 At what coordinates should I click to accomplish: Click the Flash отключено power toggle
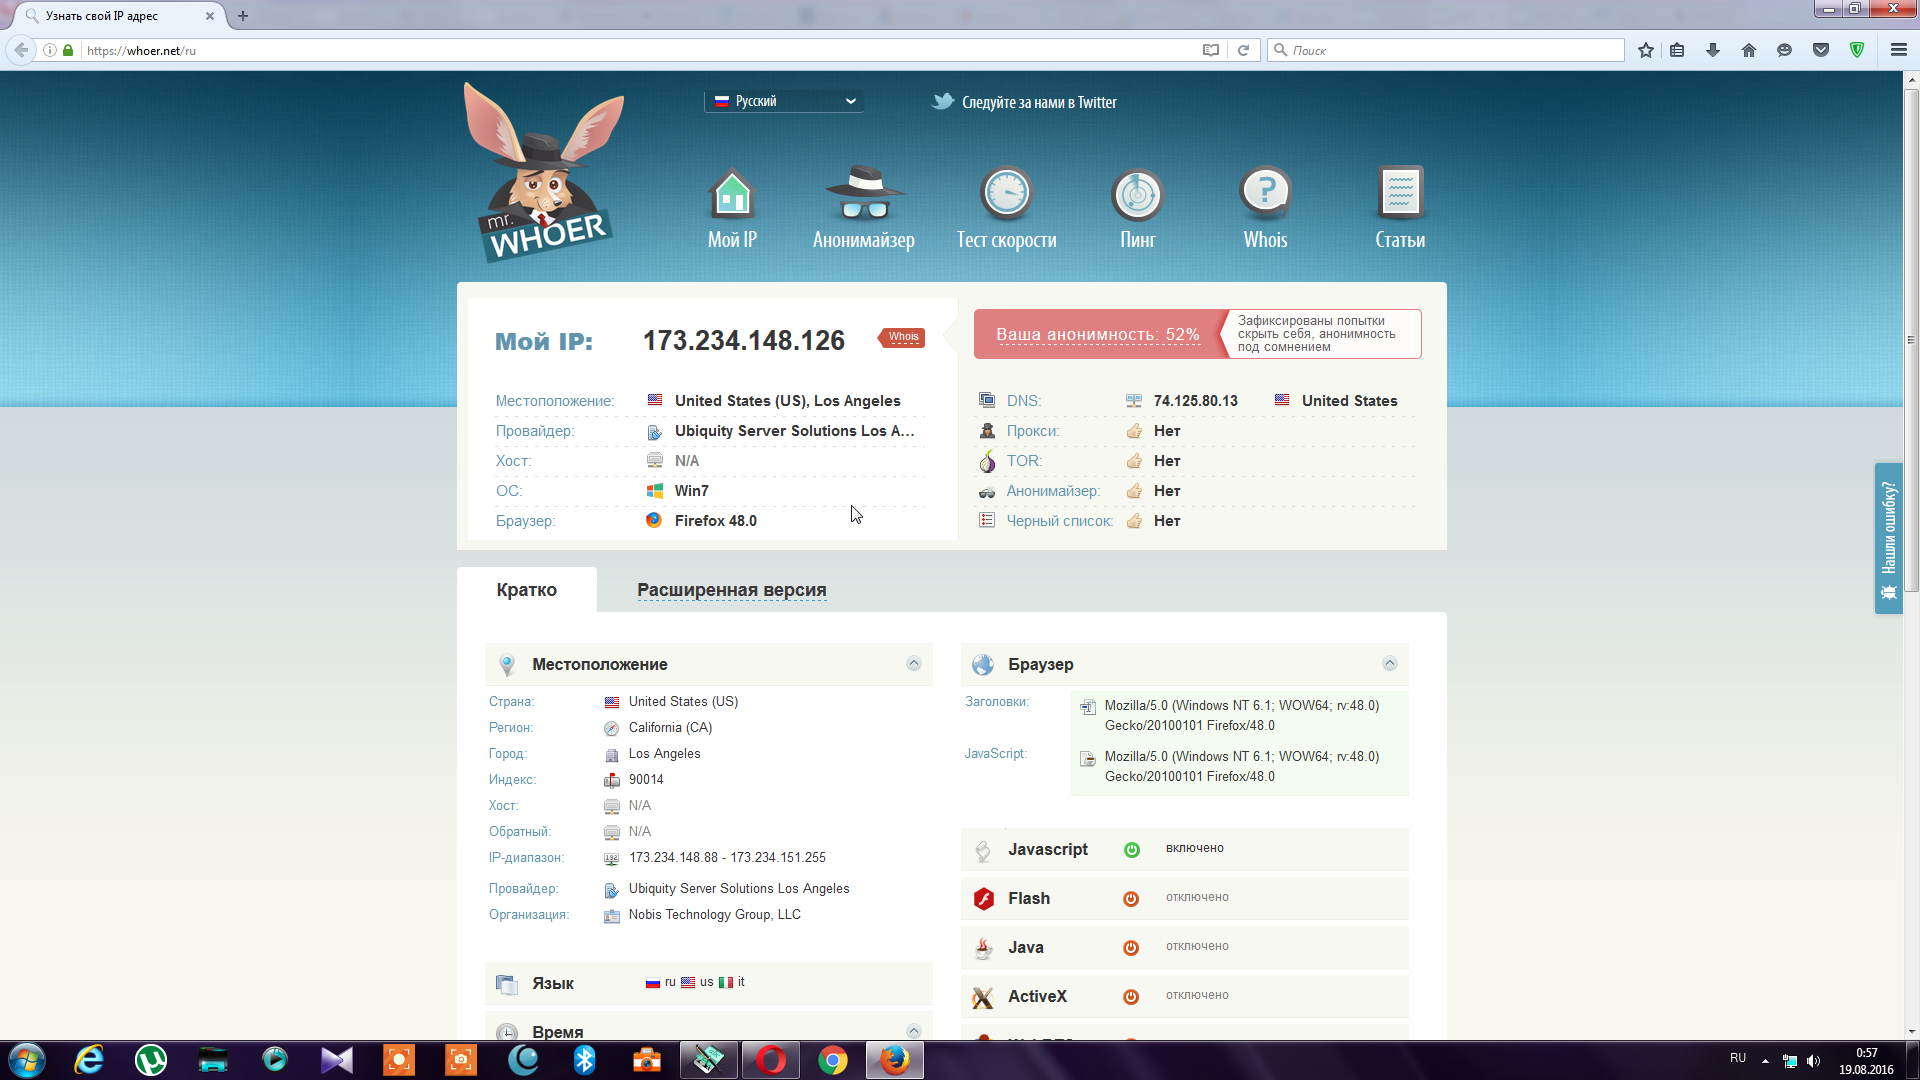coord(1131,898)
